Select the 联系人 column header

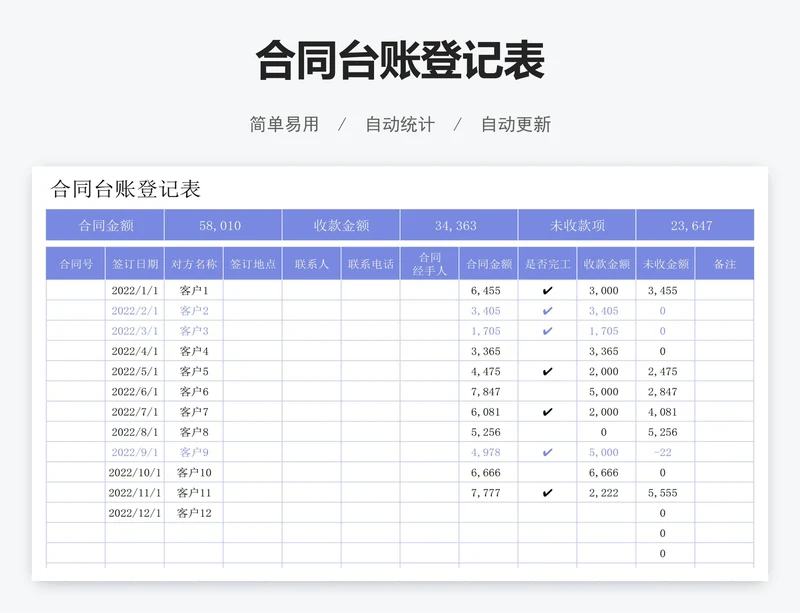point(312,264)
